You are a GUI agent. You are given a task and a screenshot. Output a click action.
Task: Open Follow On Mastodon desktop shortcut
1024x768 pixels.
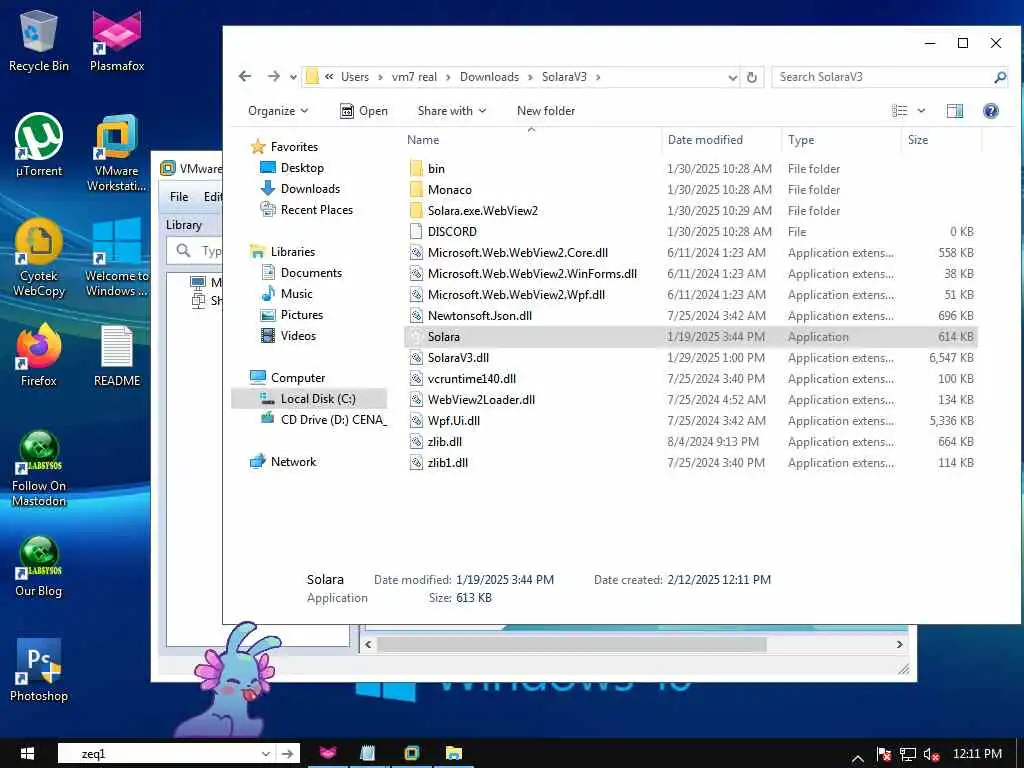[39, 469]
